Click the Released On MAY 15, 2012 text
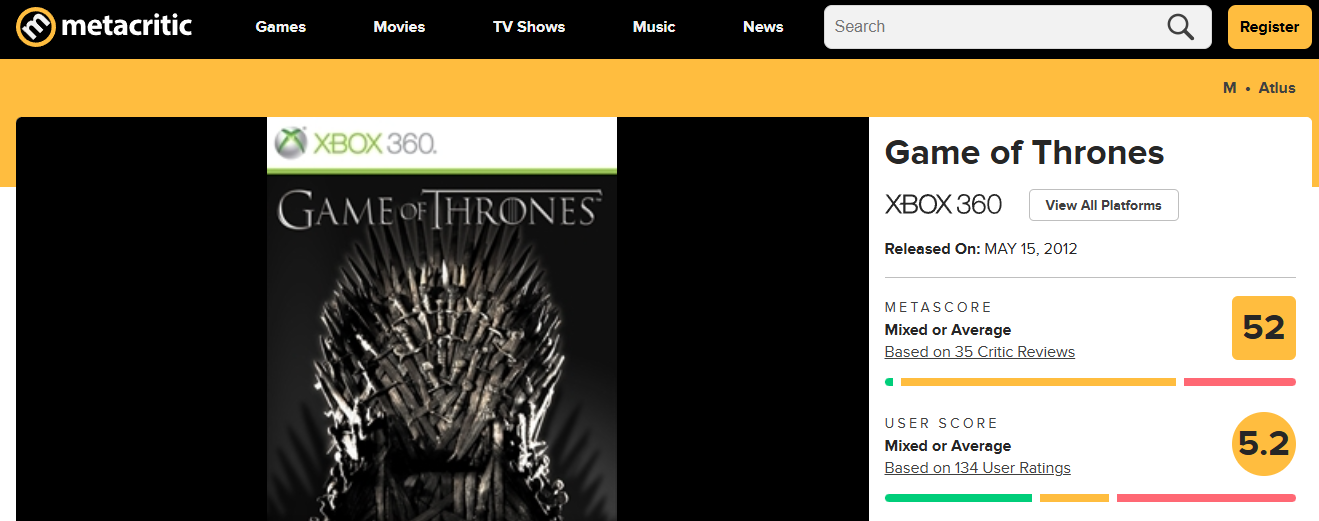This screenshot has height=521, width=1319. pos(981,249)
